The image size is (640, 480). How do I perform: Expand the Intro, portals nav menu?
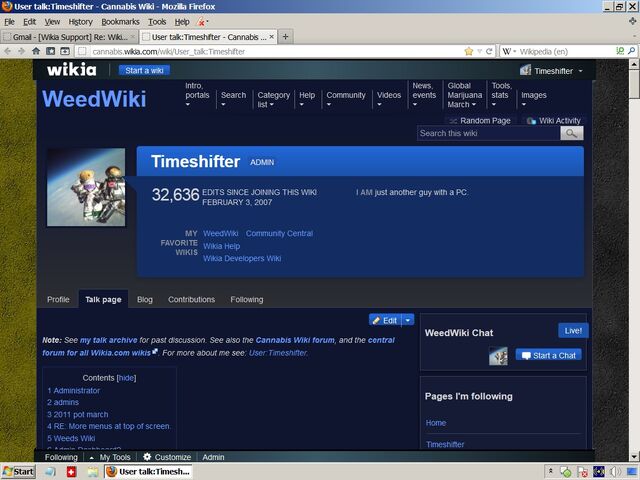tap(197, 95)
